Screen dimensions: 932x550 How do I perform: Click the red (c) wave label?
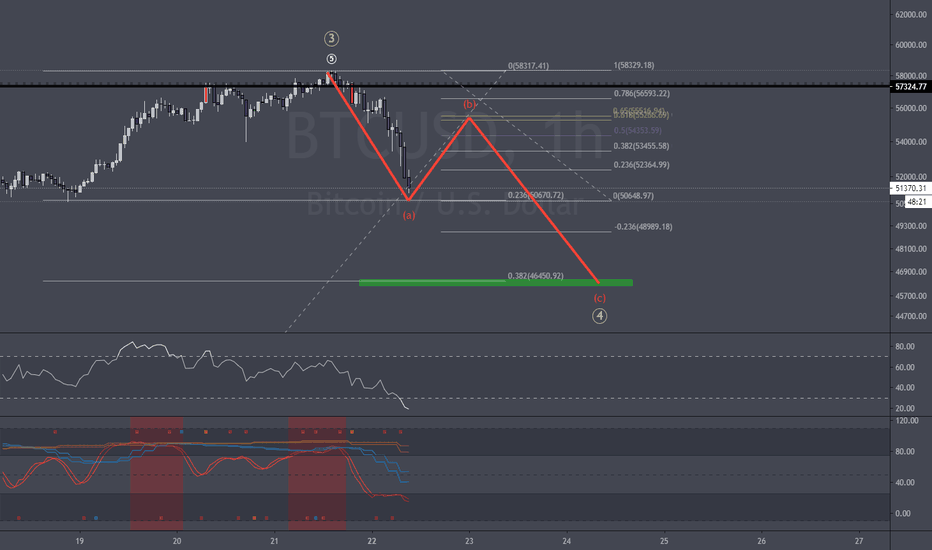point(599,298)
